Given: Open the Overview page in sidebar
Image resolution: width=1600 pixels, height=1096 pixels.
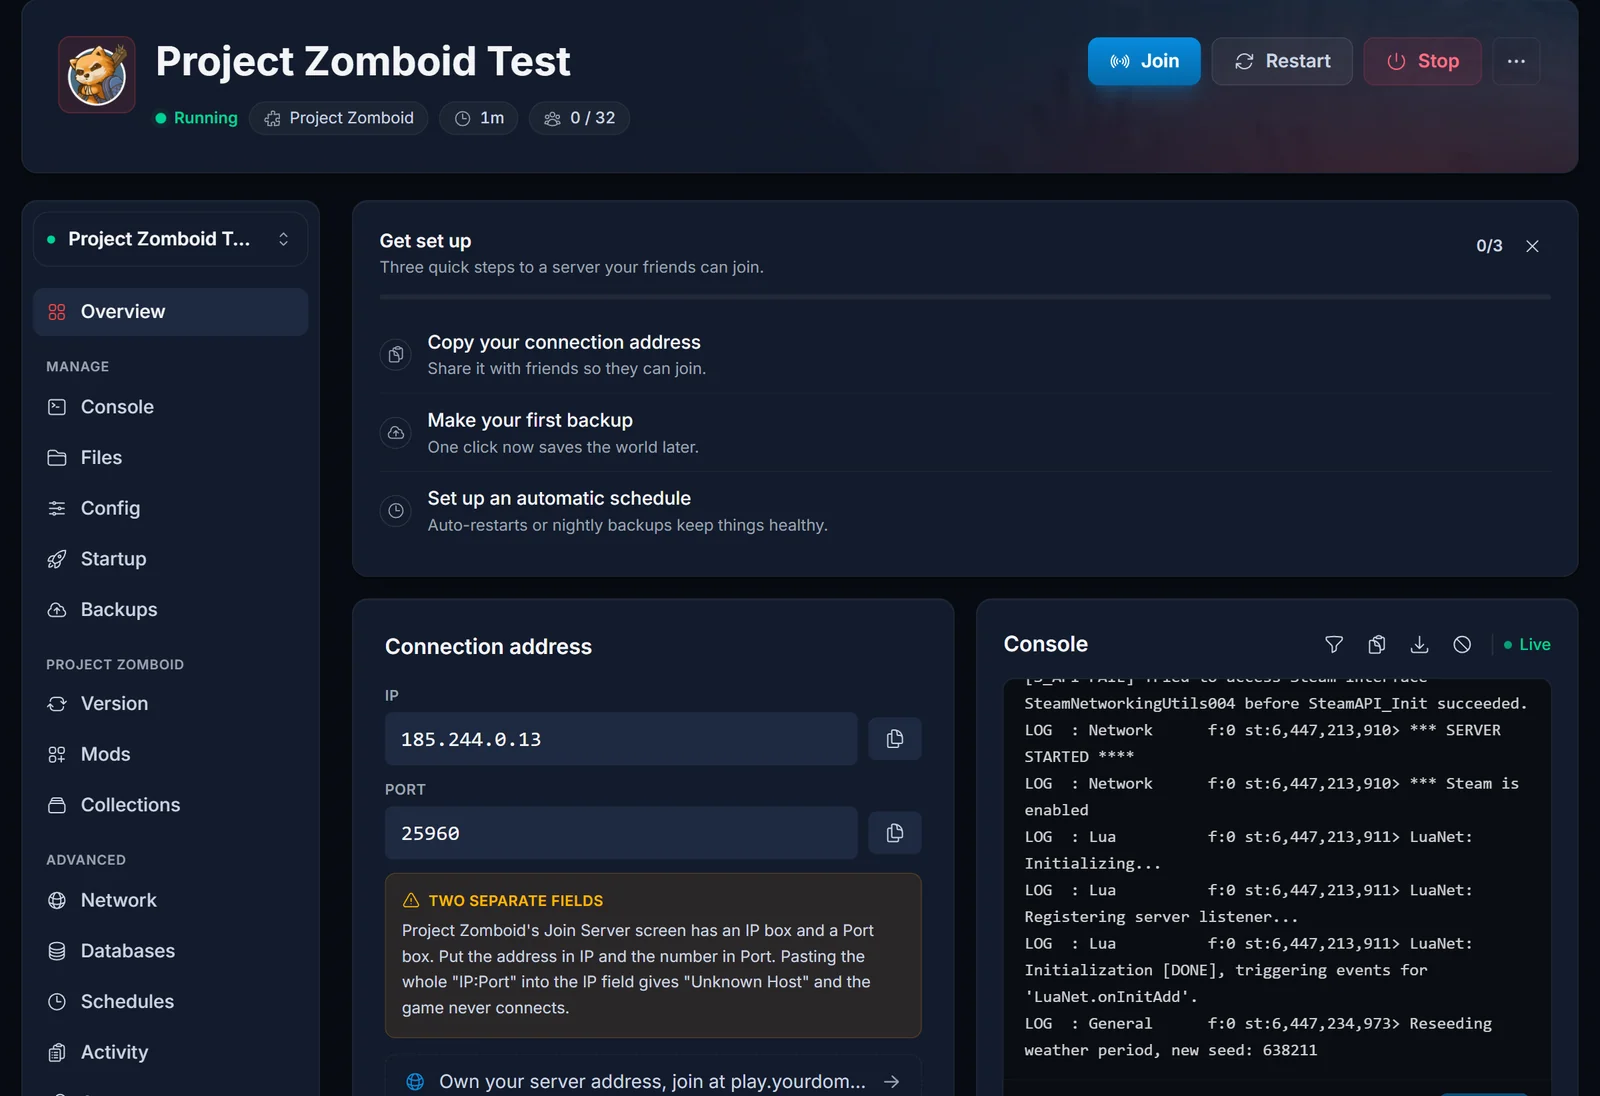Looking at the screenshot, I should coord(170,312).
